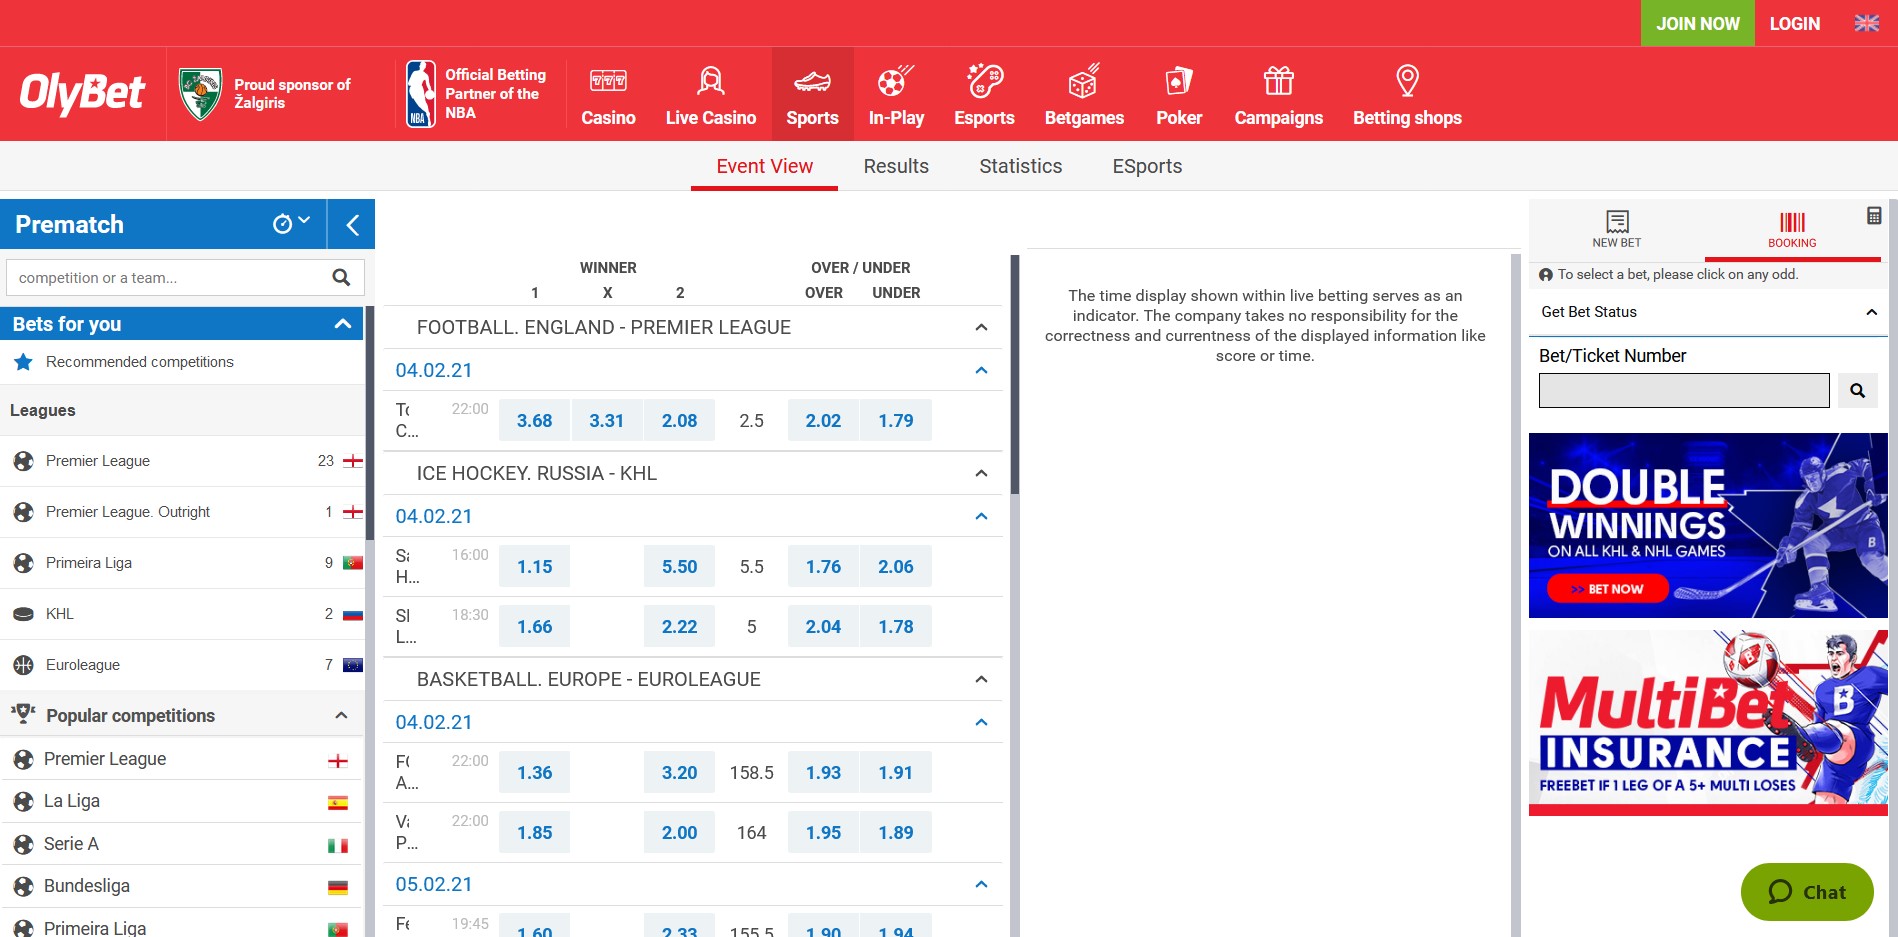The width and height of the screenshot is (1898, 937).
Task: Select under odd 1.79 in Premier League
Action: pos(896,420)
